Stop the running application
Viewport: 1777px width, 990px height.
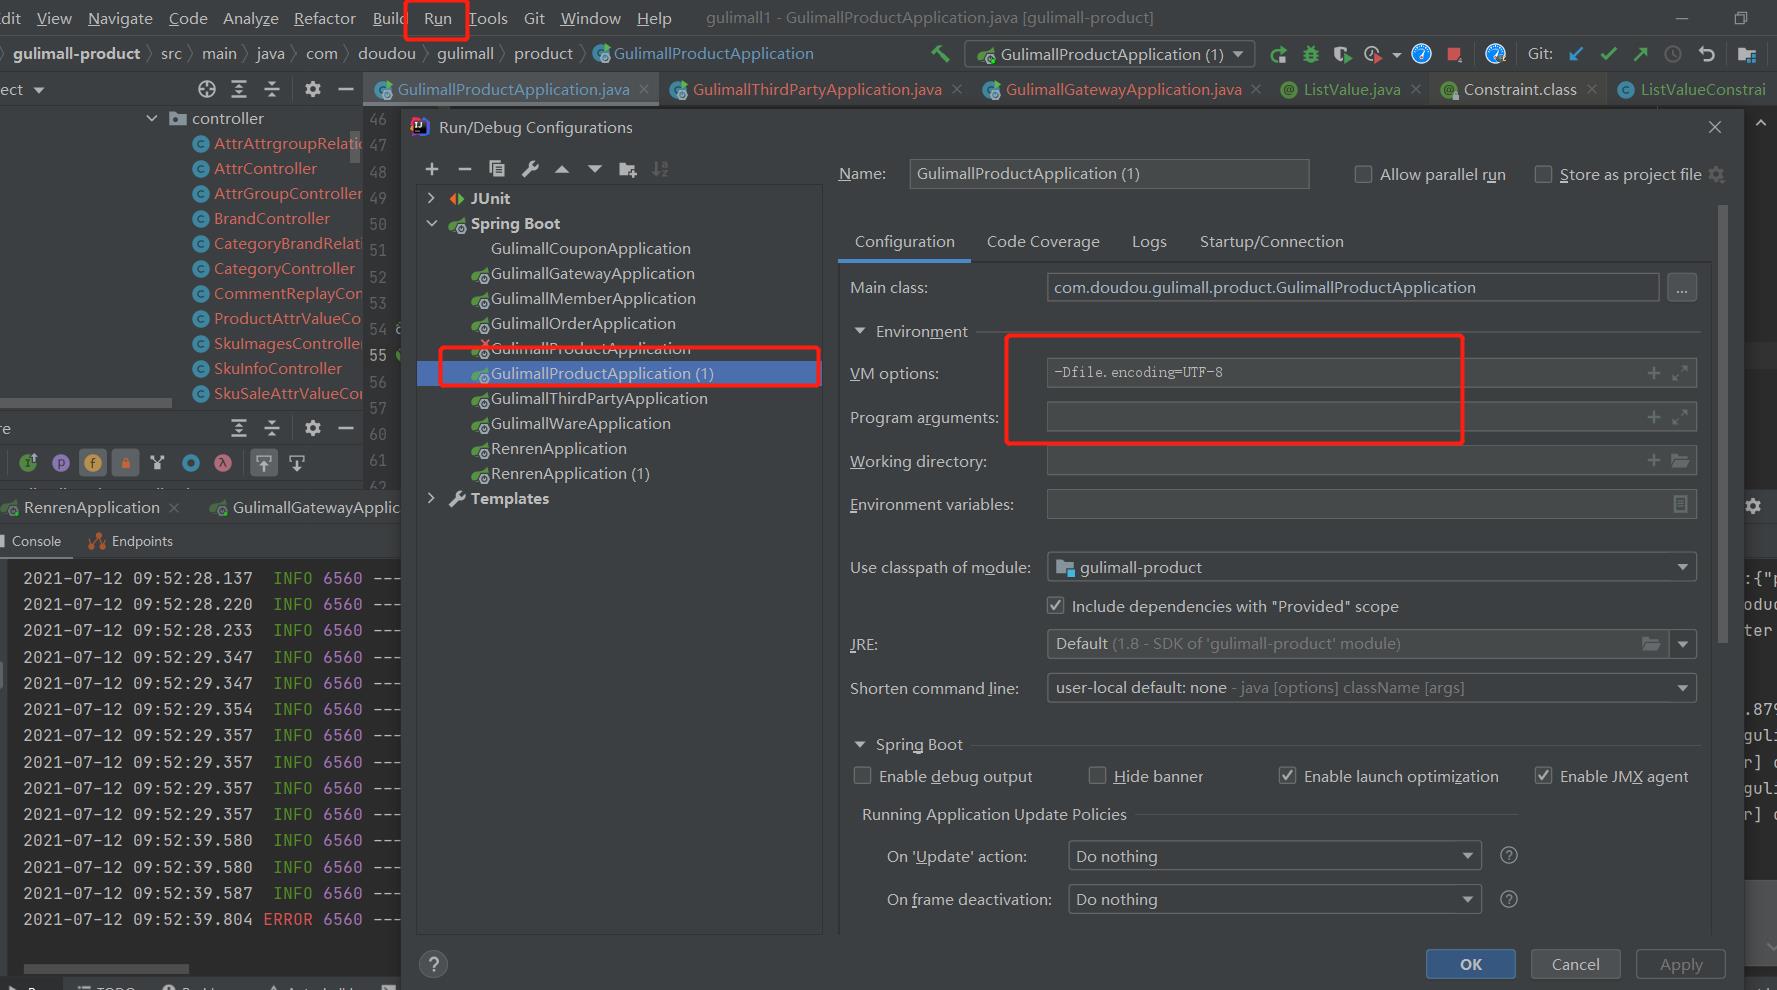(x=1455, y=54)
